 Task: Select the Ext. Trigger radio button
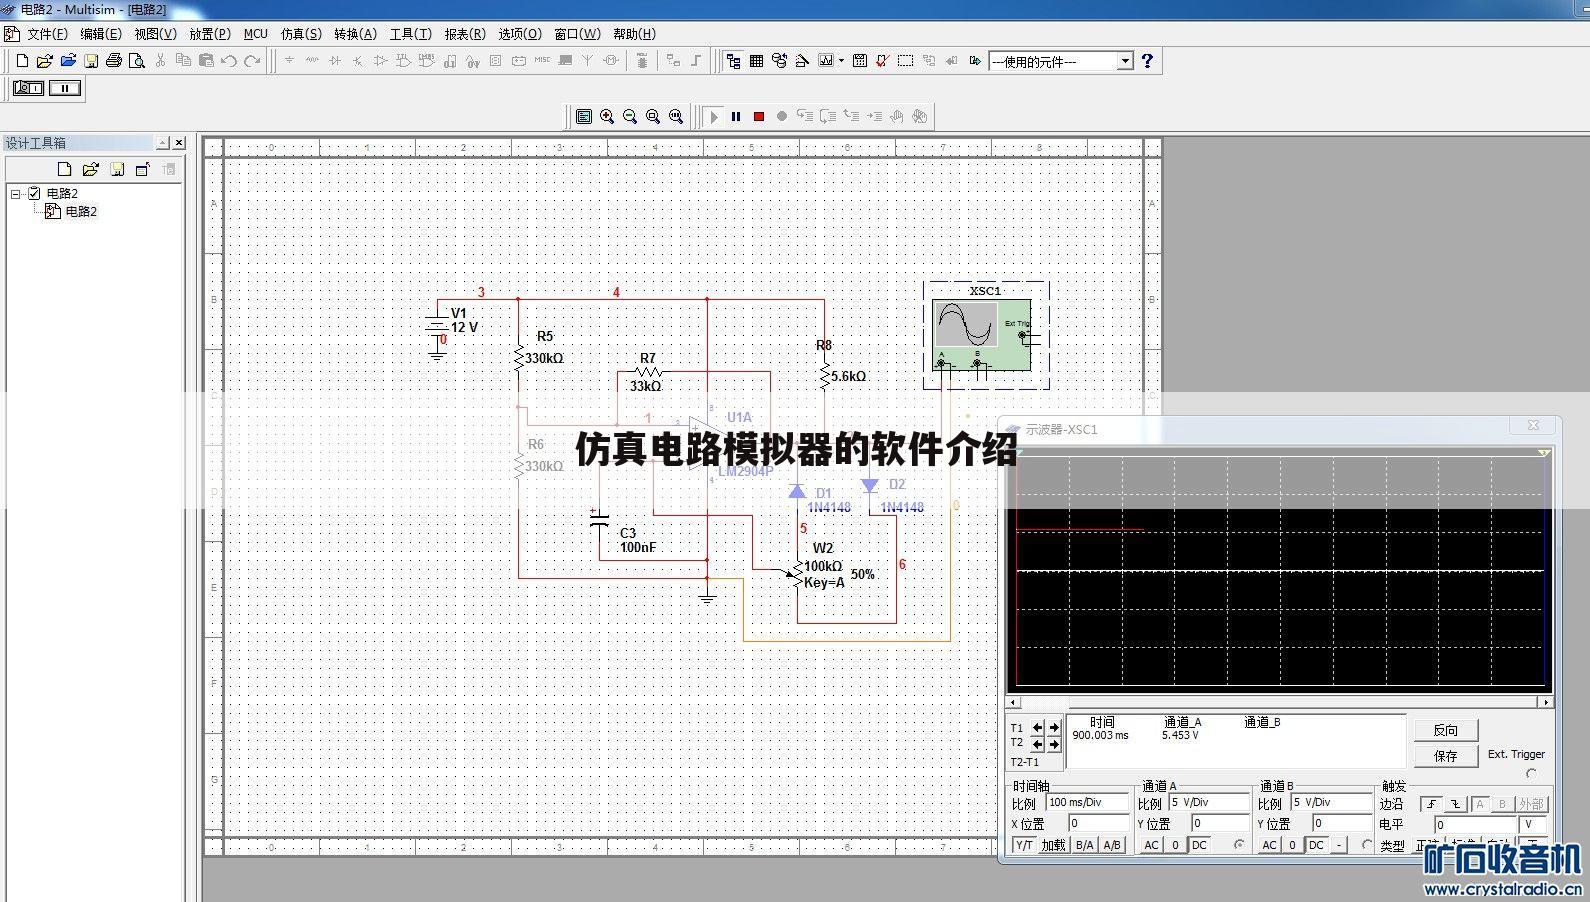click(x=1531, y=773)
